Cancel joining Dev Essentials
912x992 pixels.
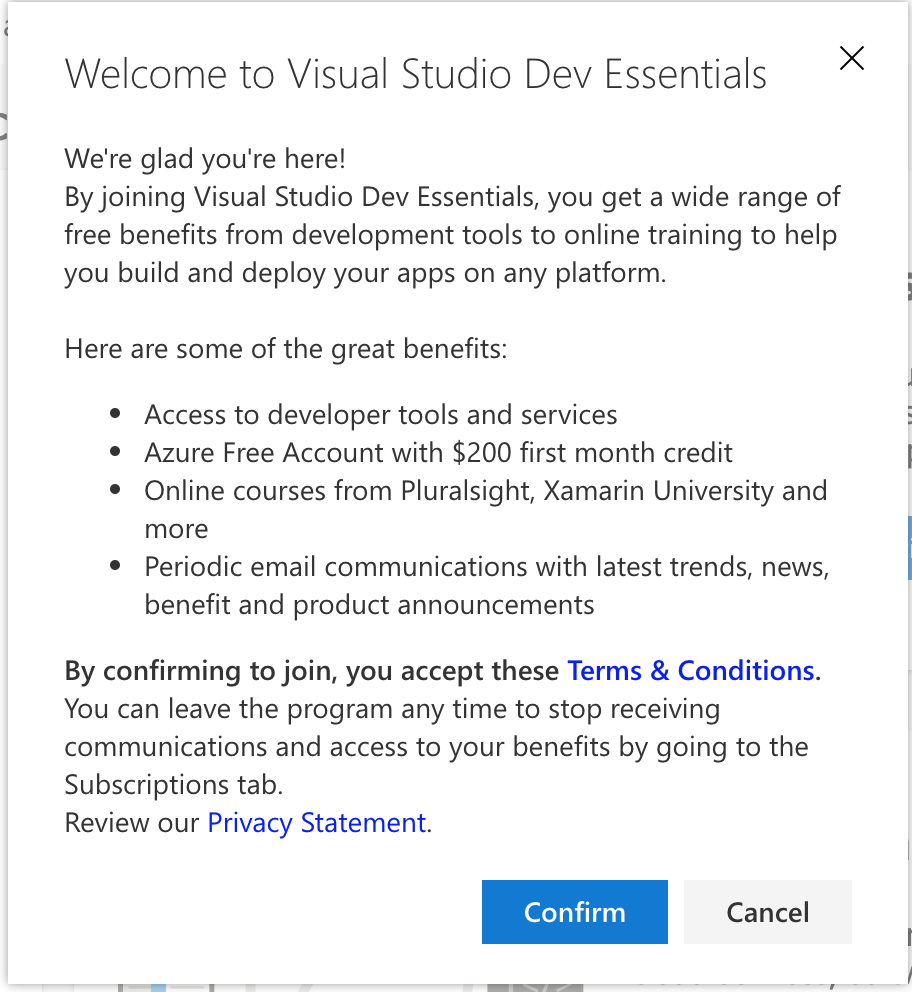pos(768,912)
